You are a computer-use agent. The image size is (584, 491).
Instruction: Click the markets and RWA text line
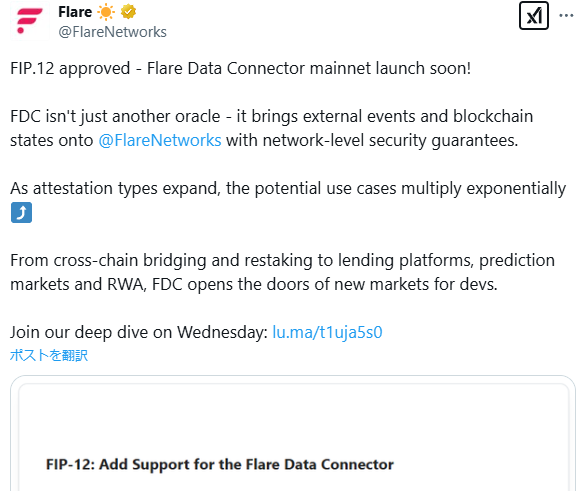click(x=254, y=284)
